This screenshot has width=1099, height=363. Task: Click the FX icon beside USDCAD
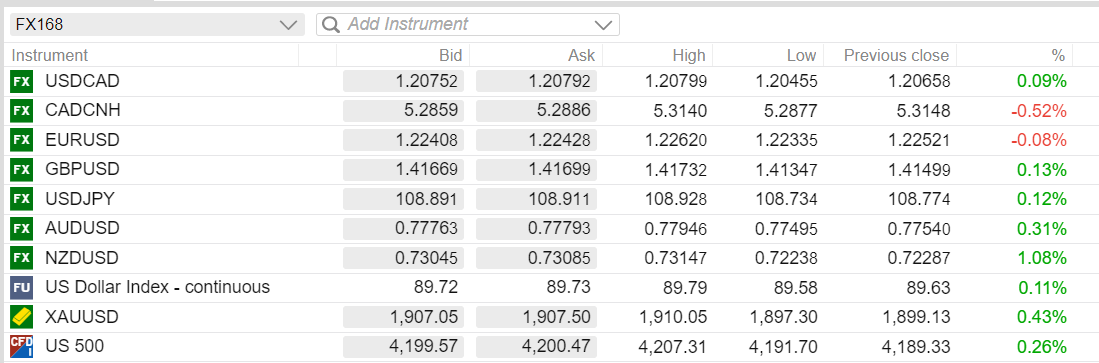click(21, 81)
